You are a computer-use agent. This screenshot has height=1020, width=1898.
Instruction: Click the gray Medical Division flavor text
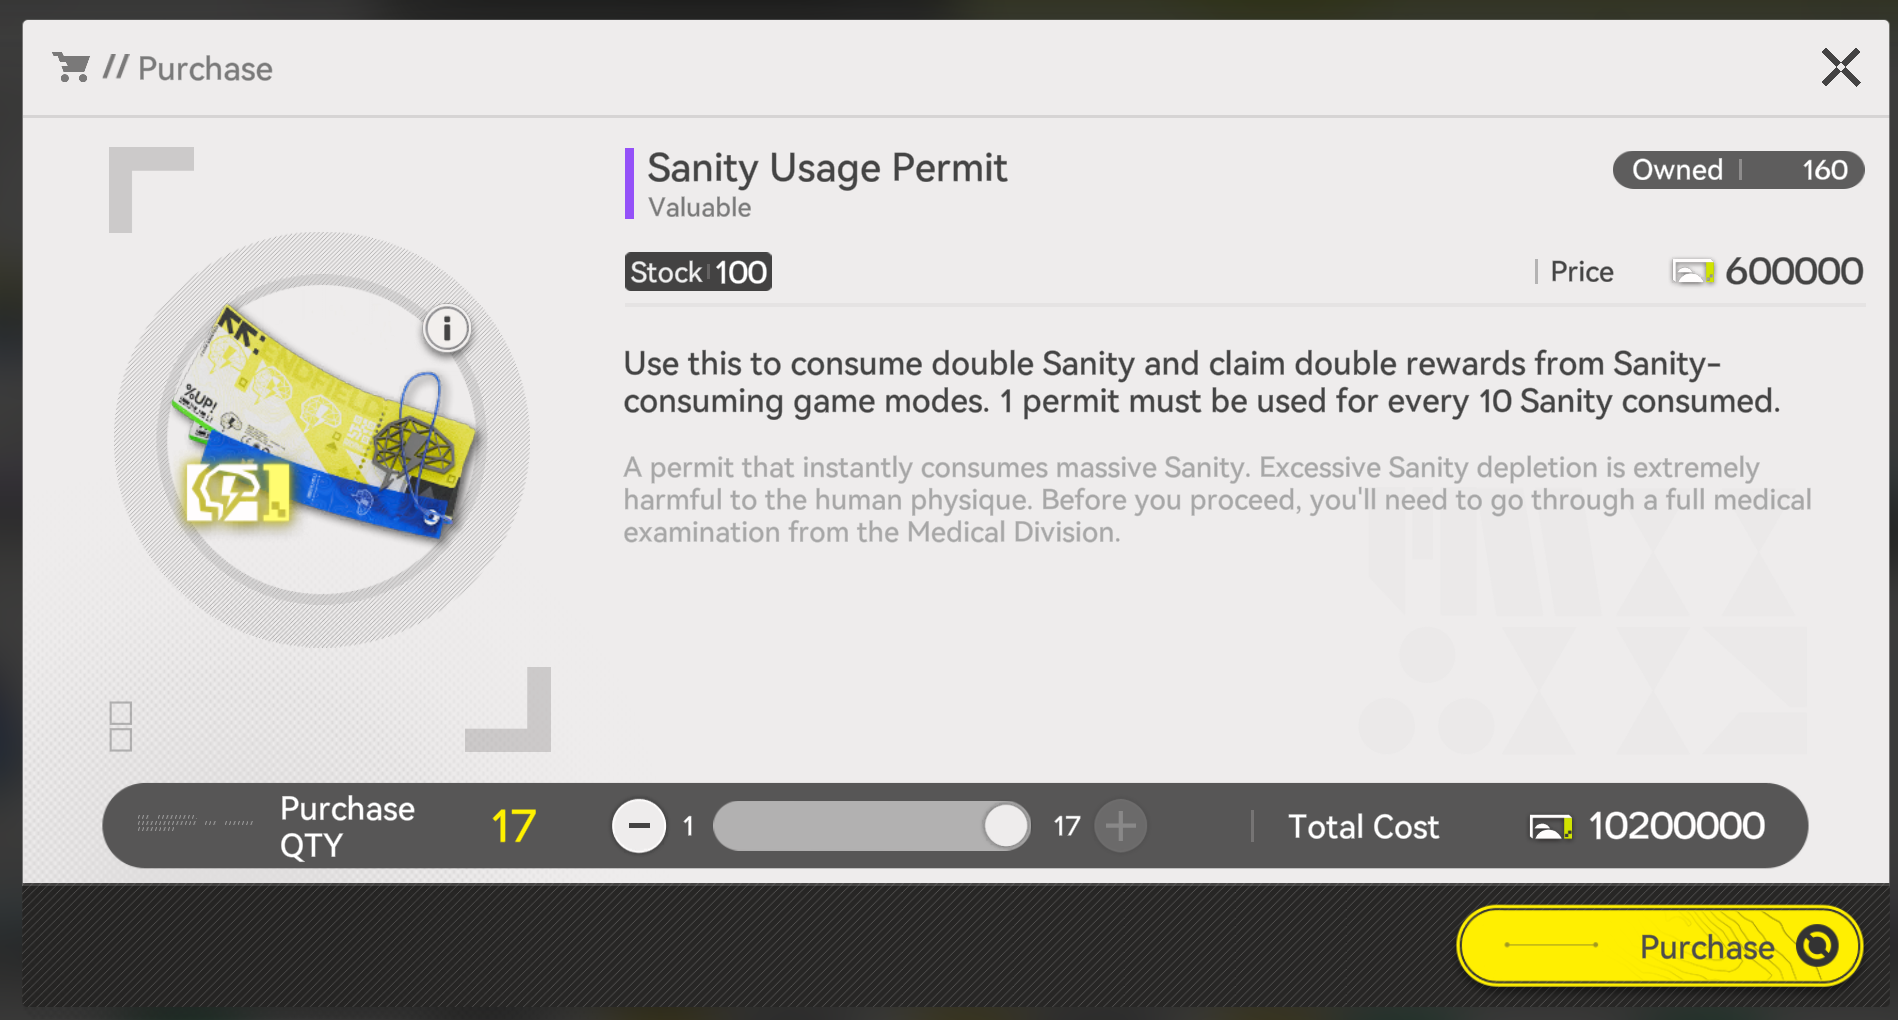(1217, 500)
